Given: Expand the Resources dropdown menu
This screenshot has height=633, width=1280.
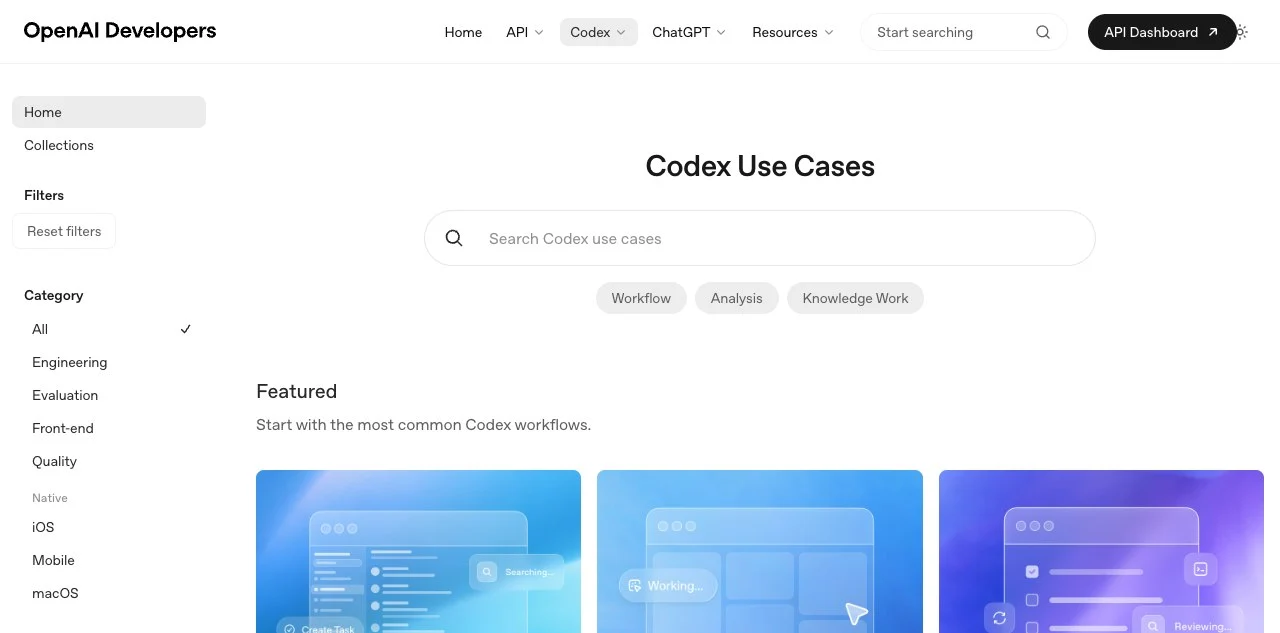Looking at the screenshot, I should [792, 32].
